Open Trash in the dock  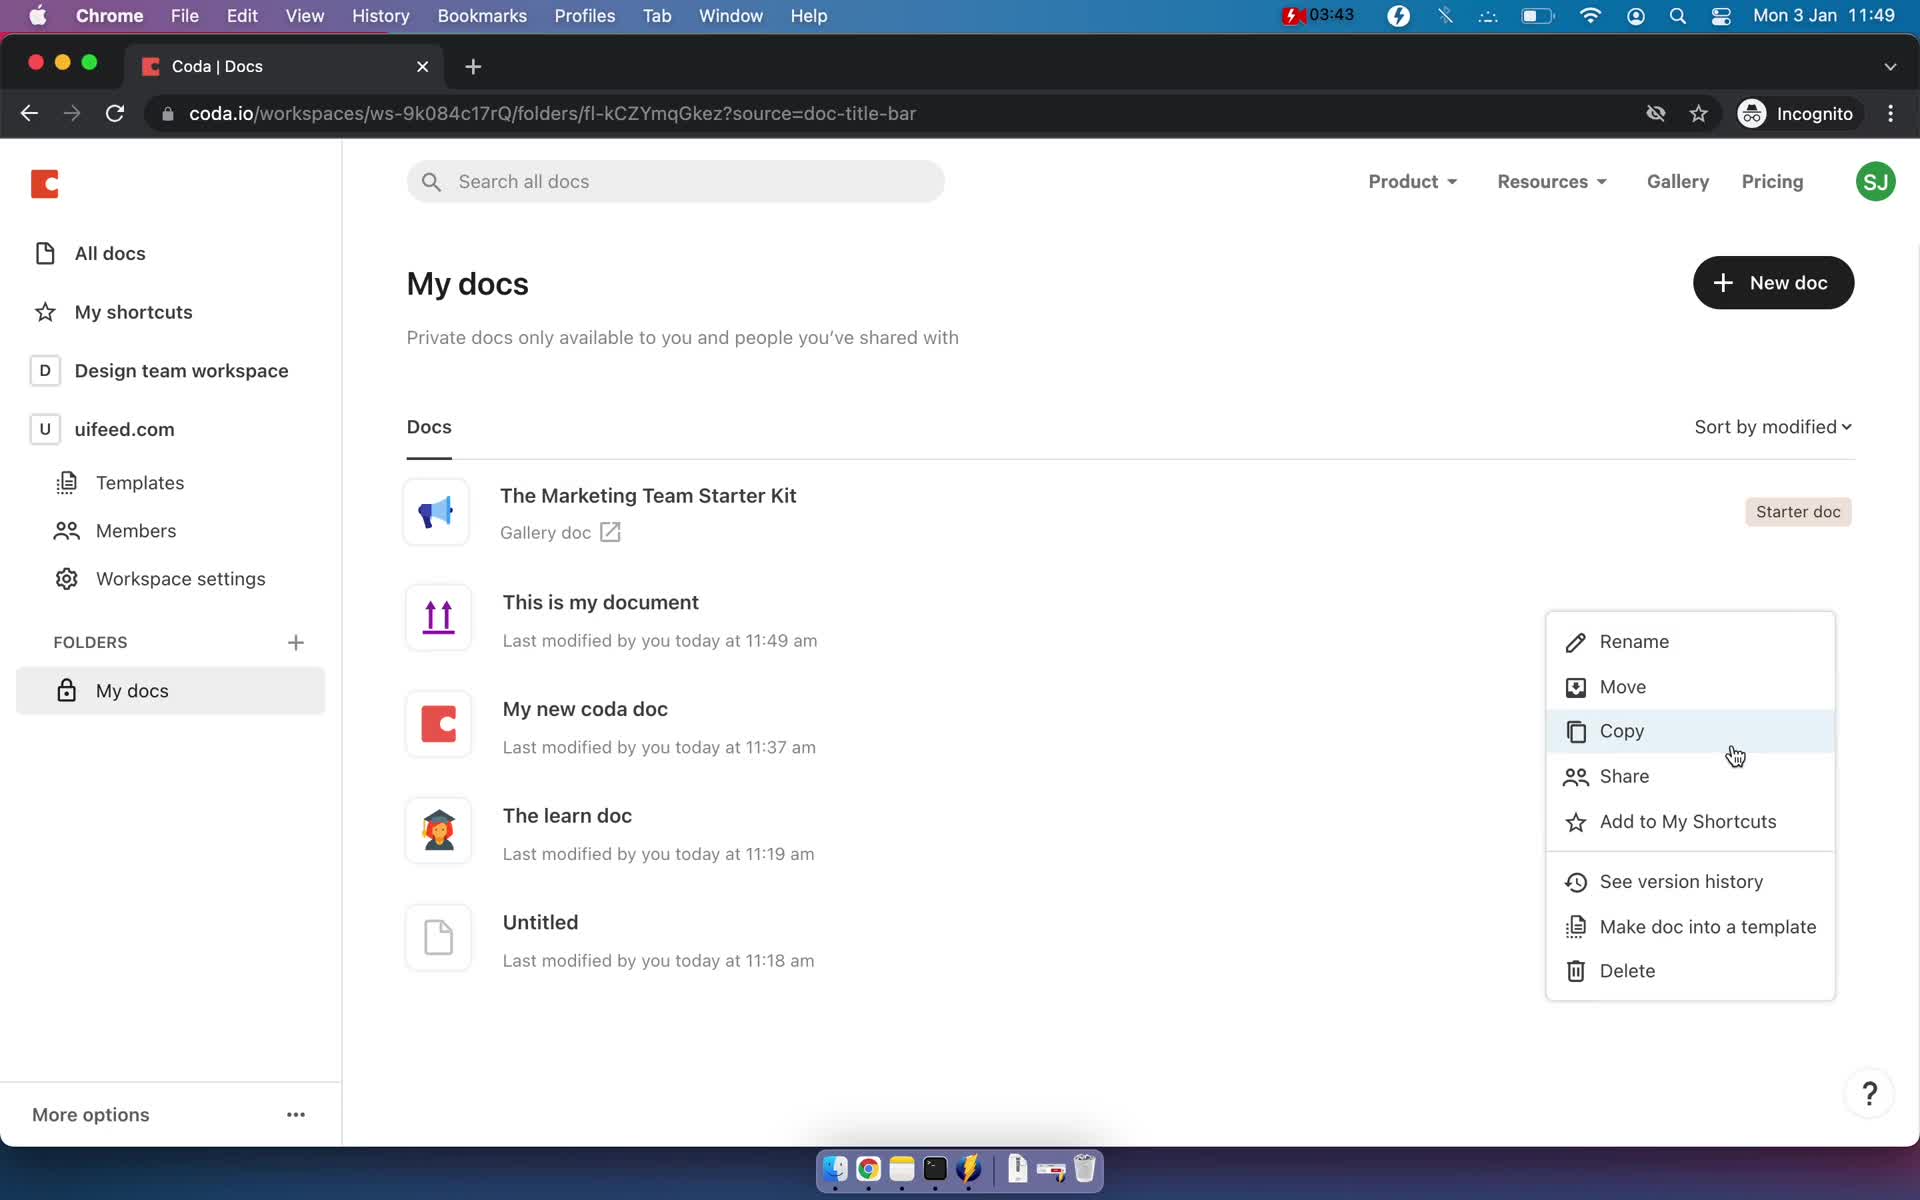click(x=1084, y=1169)
